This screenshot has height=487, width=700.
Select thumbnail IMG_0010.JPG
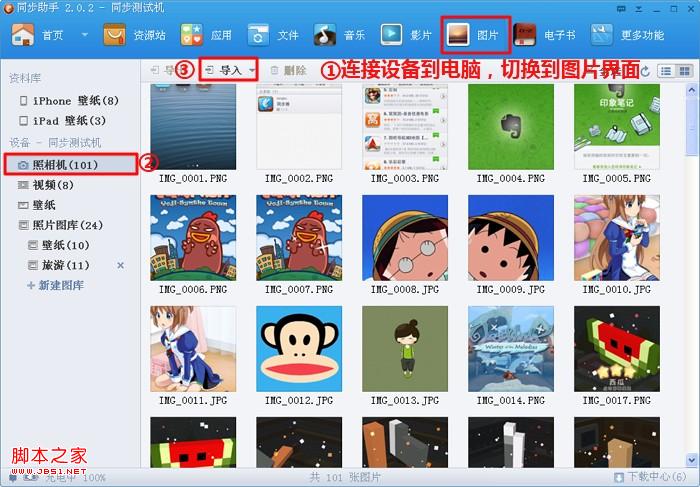(x=617, y=238)
